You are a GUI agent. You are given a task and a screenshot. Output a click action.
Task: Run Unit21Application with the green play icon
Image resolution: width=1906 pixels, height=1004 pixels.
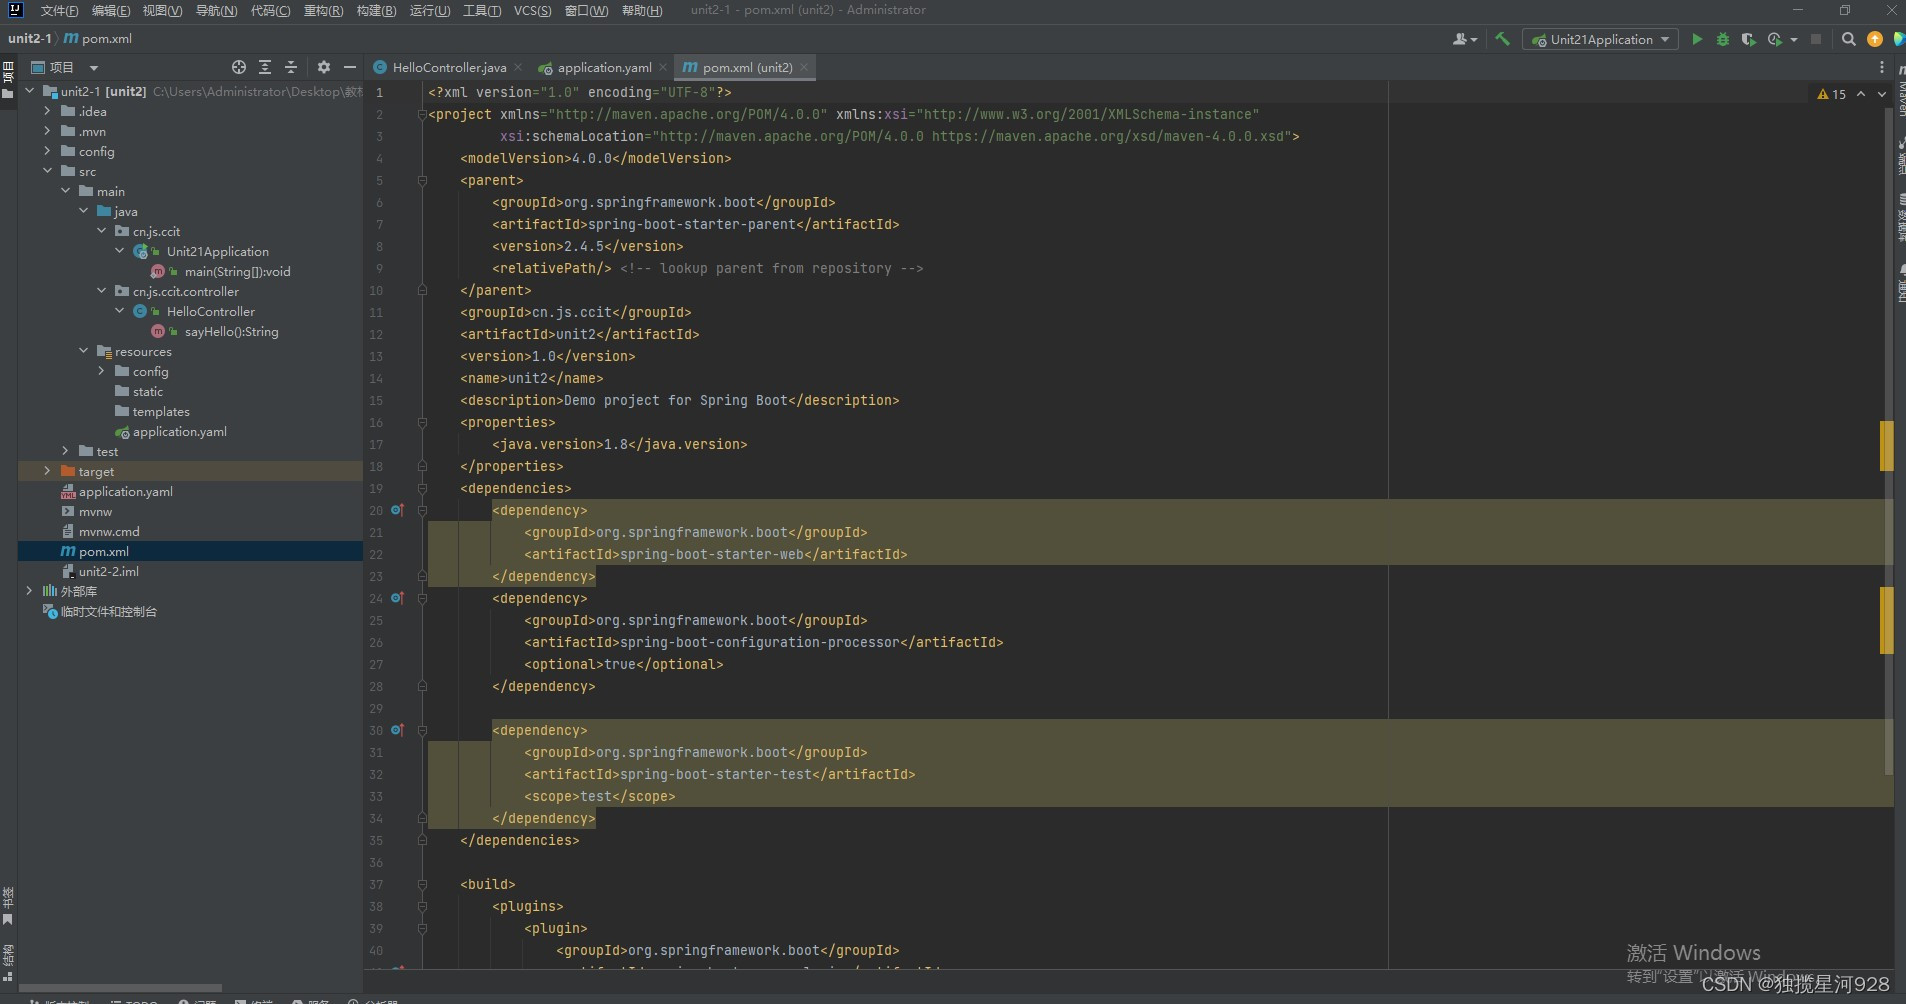coord(1697,39)
